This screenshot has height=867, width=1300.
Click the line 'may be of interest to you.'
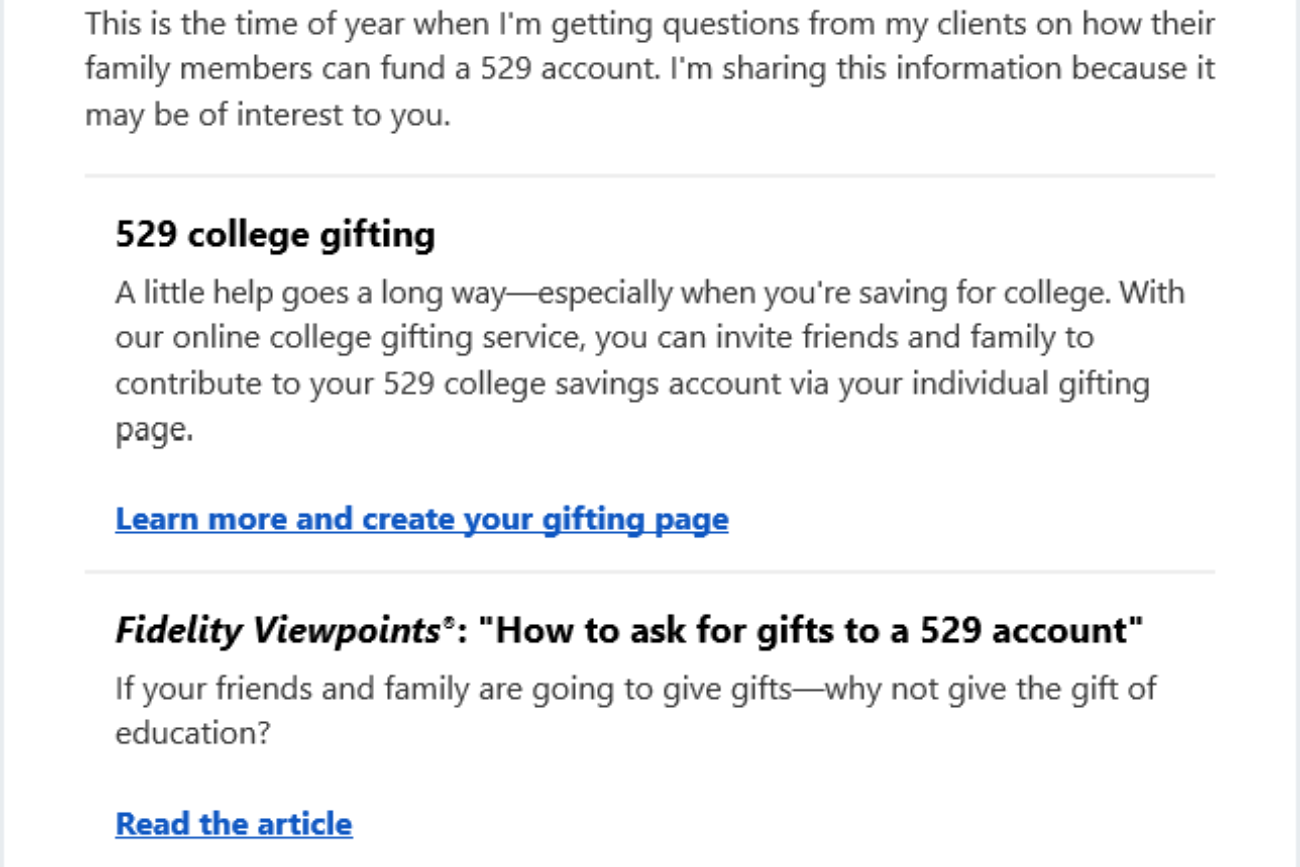[x=268, y=115]
